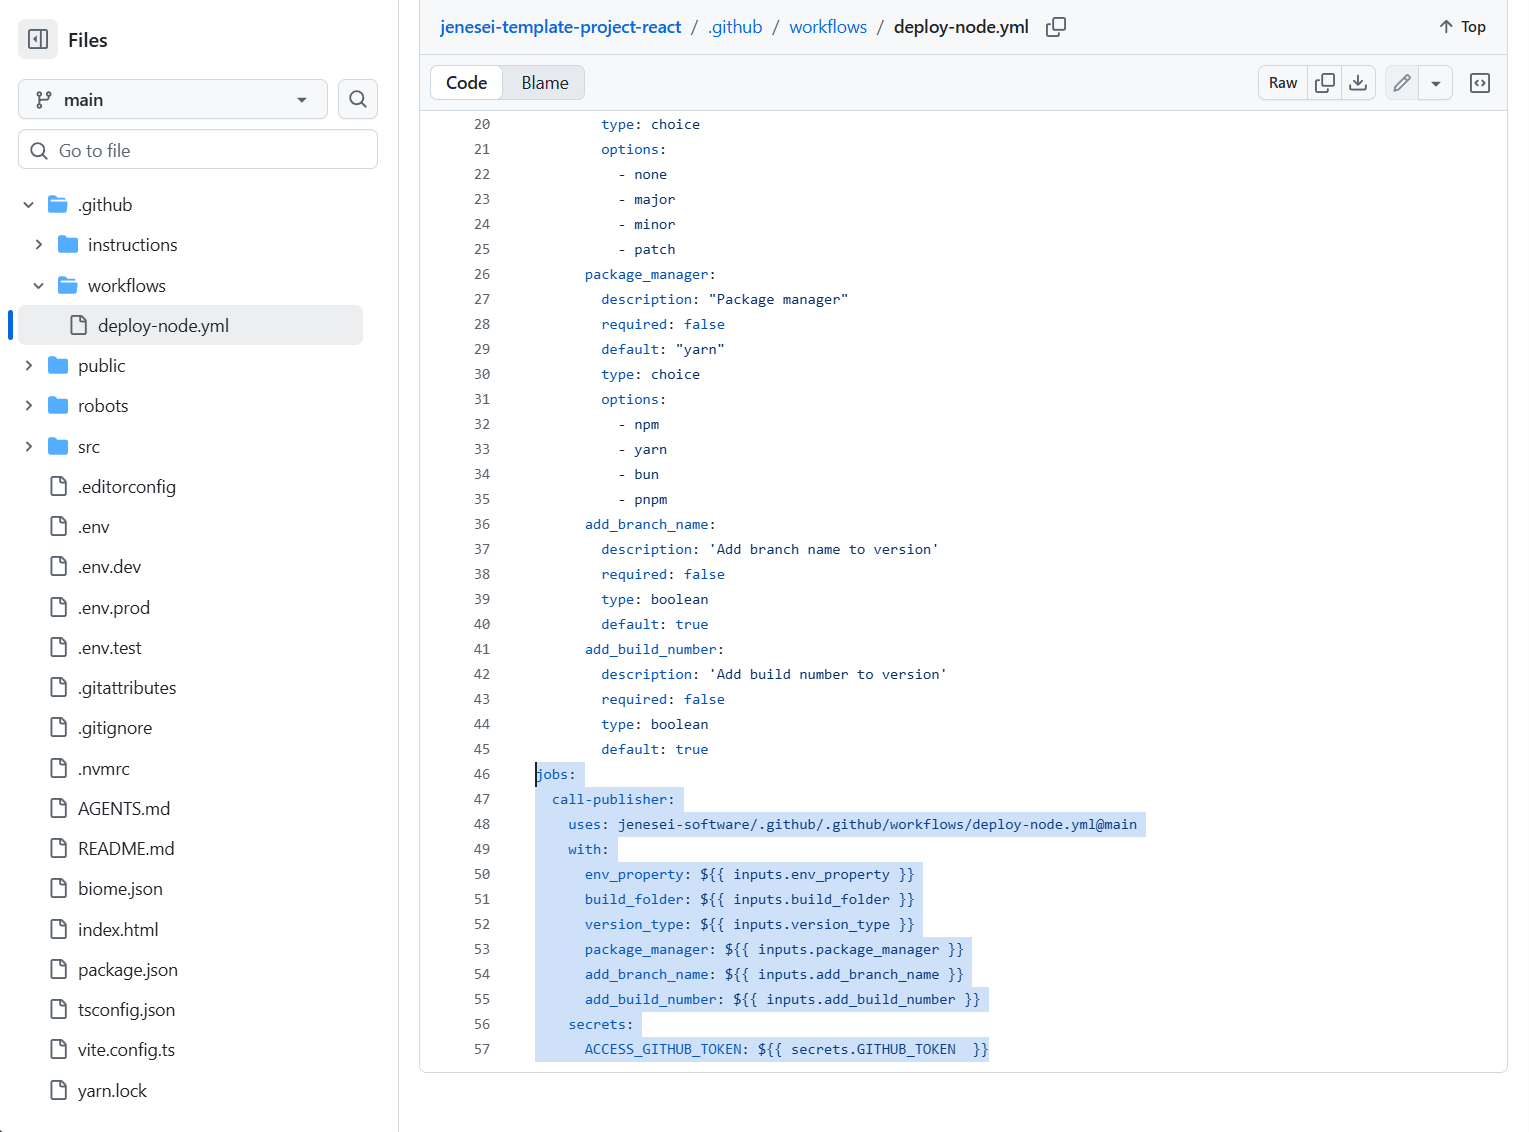1529x1132 pixels.
Task: Open .env file icon
Action: pos(59,527)
